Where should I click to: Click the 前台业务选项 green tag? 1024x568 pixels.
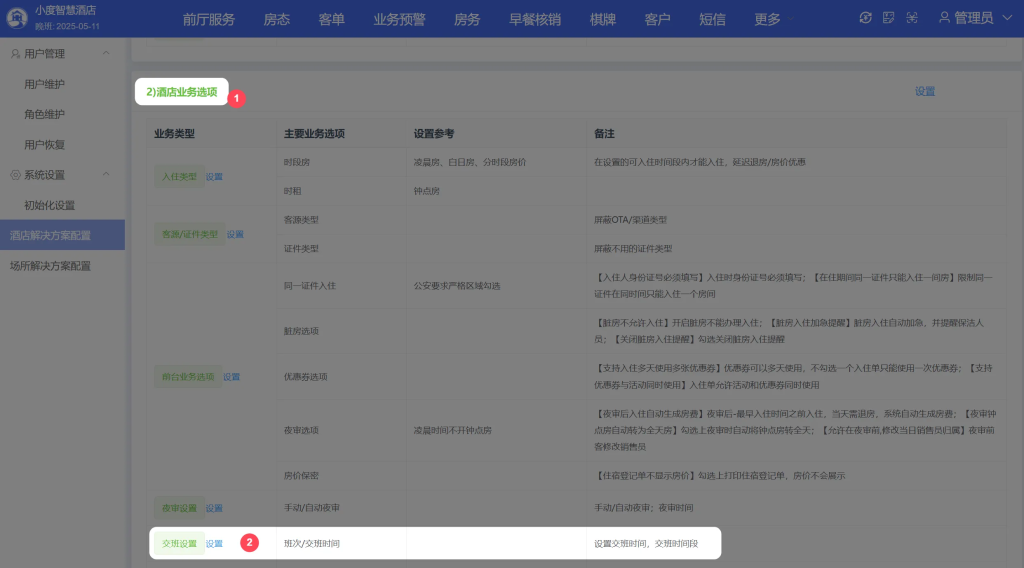[187, 377]
